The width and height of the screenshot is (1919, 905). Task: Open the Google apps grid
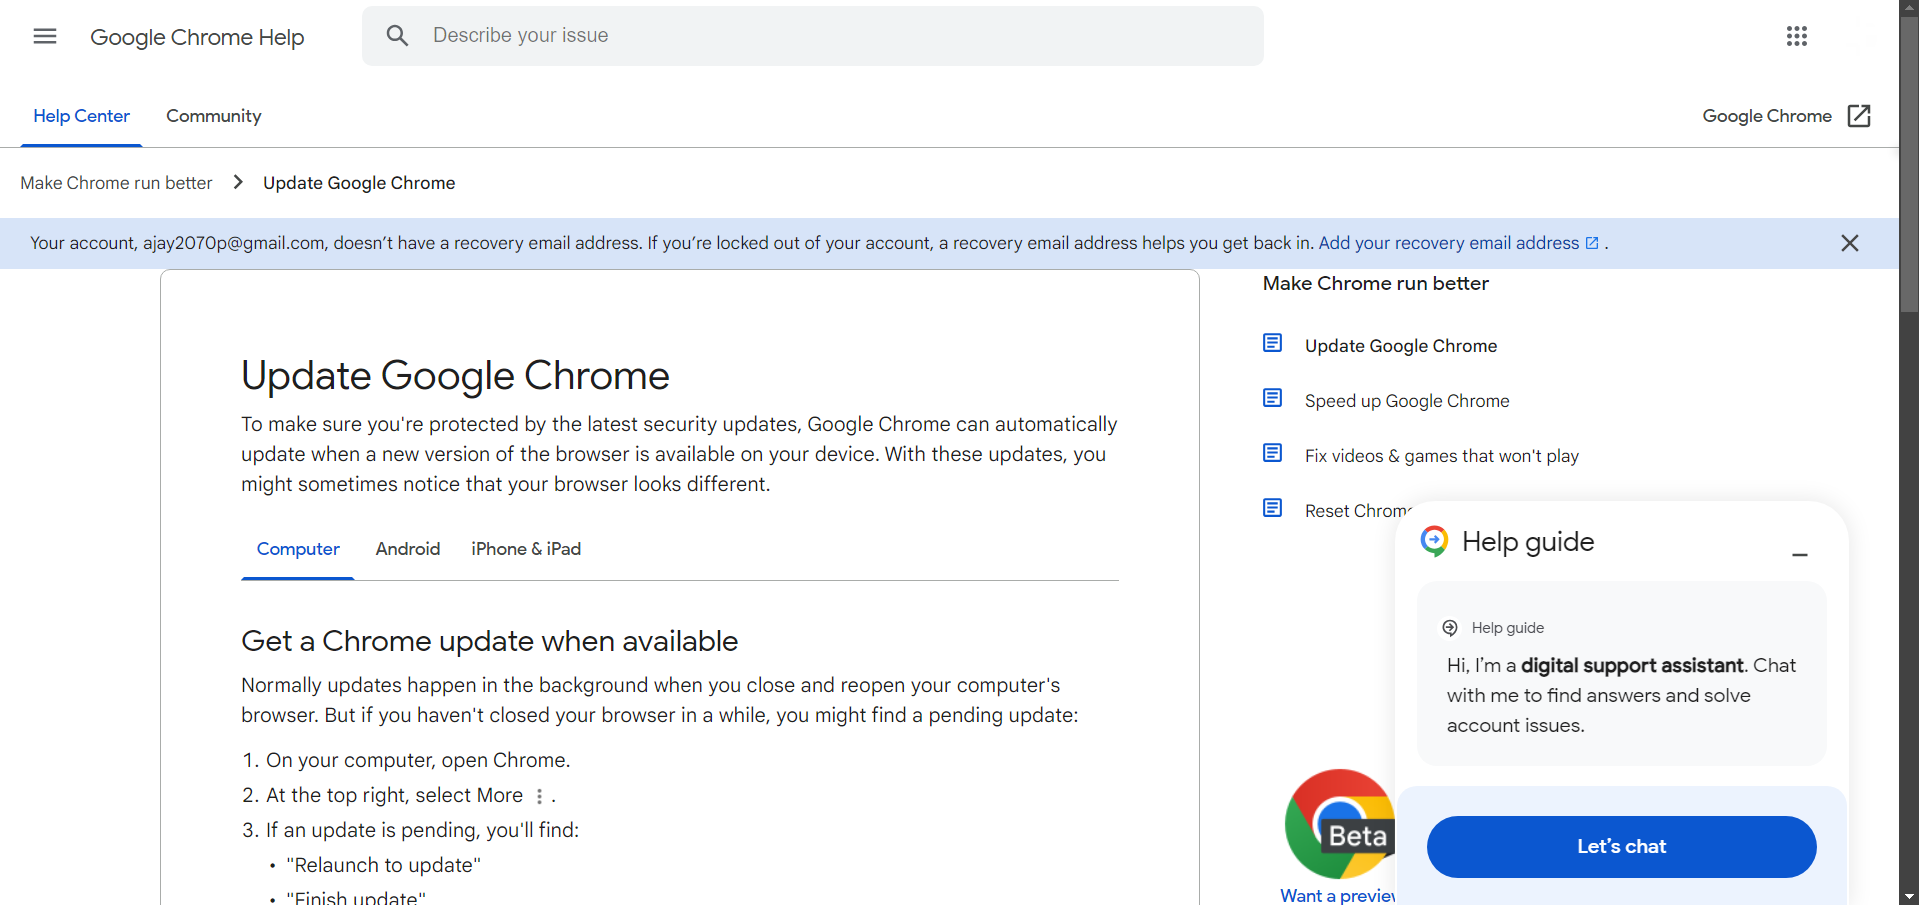coord(1796,37)
